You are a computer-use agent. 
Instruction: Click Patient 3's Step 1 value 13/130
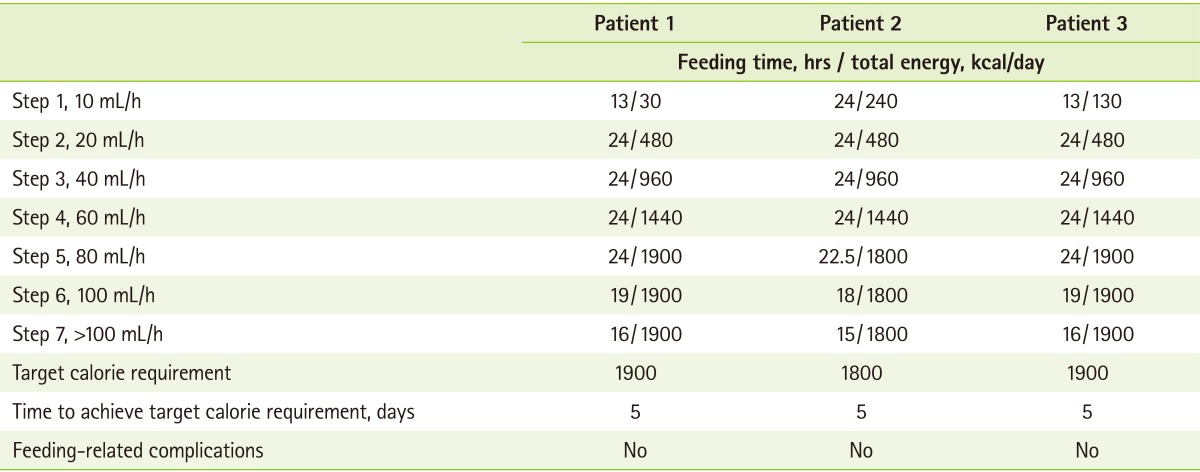coord(1087,100)
